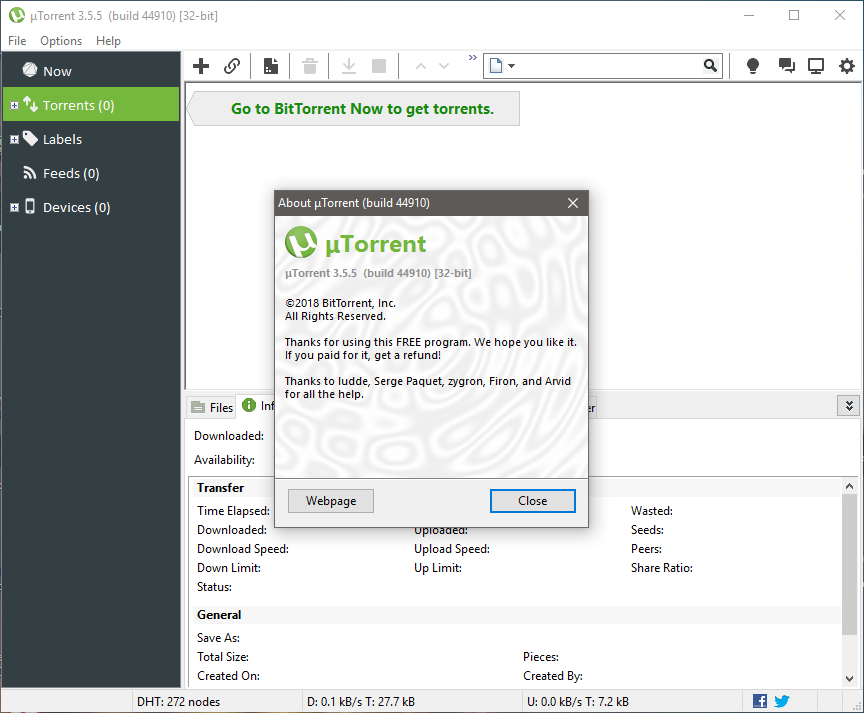Click Add Torrent from URL link icon
Screen dimensions: 864x713
(x=232, y=66)
